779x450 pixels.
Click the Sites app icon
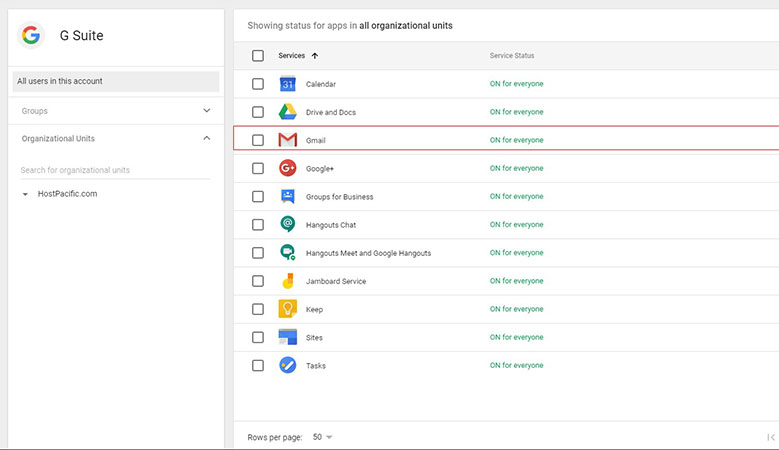(x=288, y=337)
